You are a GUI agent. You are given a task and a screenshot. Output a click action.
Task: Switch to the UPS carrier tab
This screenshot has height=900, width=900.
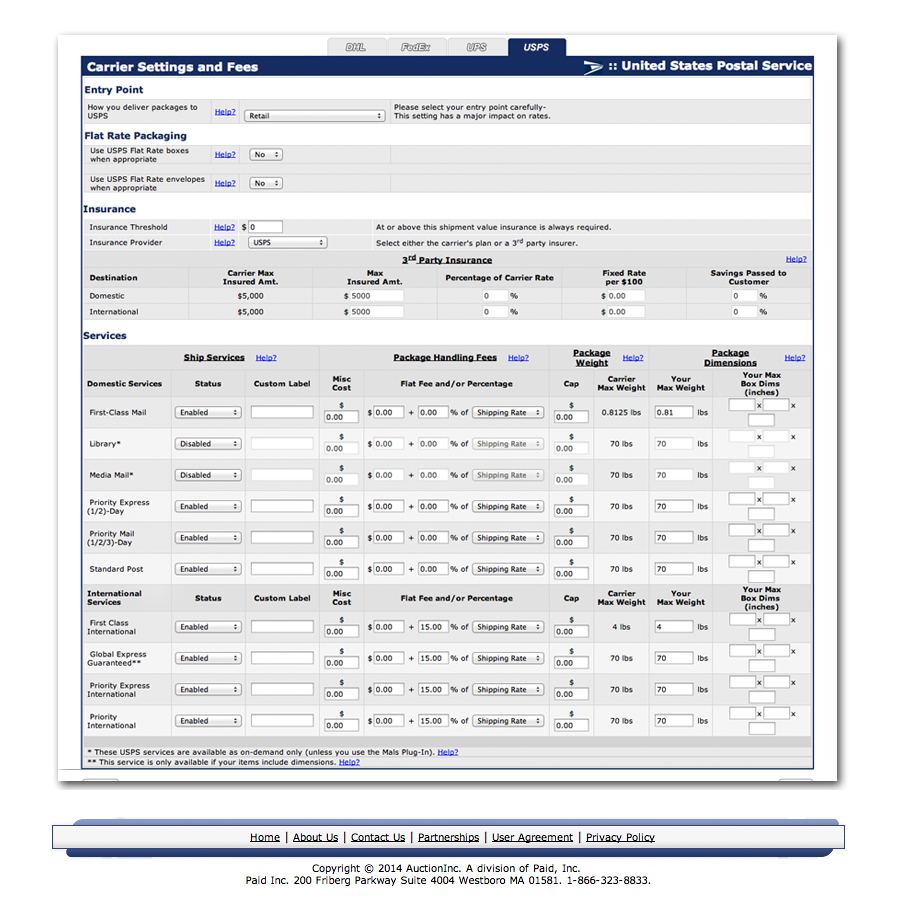point(476,47)
